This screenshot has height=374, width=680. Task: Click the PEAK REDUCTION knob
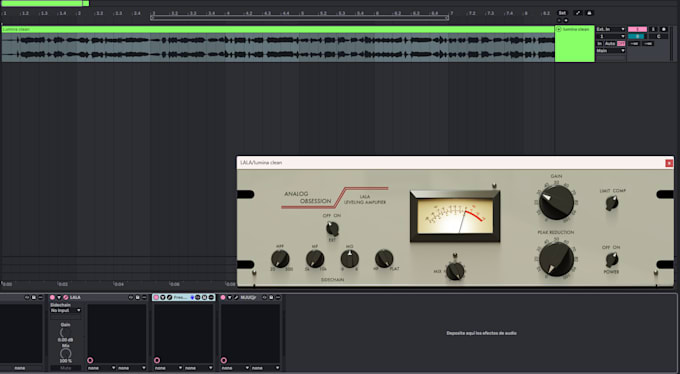coord(556,259)
